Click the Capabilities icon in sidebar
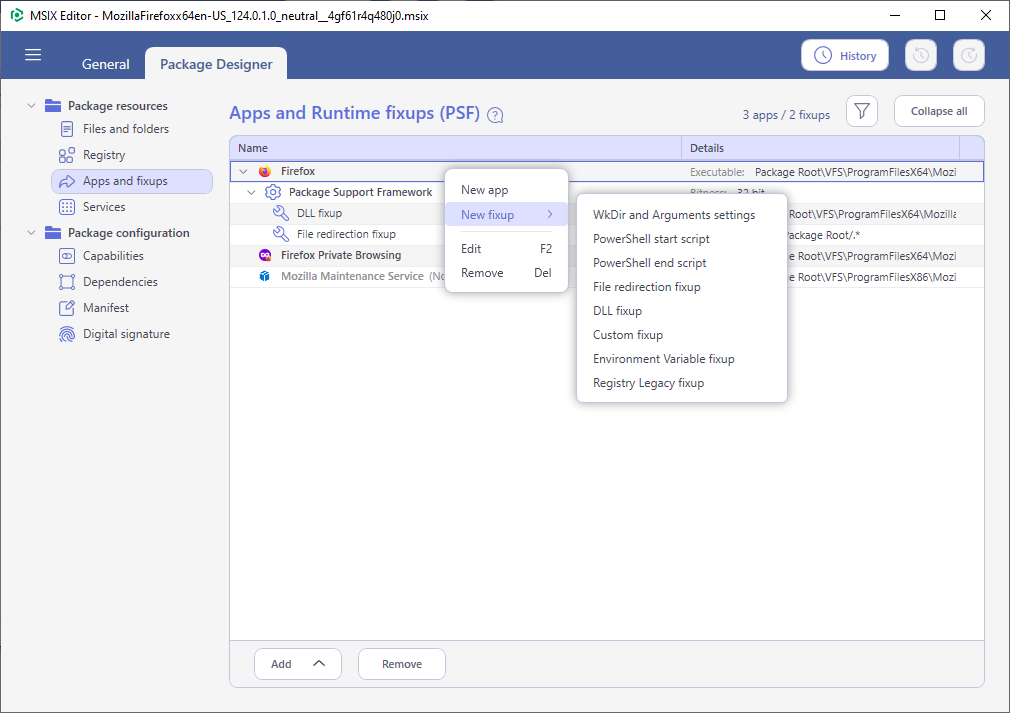The width and height of the screenshot is (1010, 713). 67,256
